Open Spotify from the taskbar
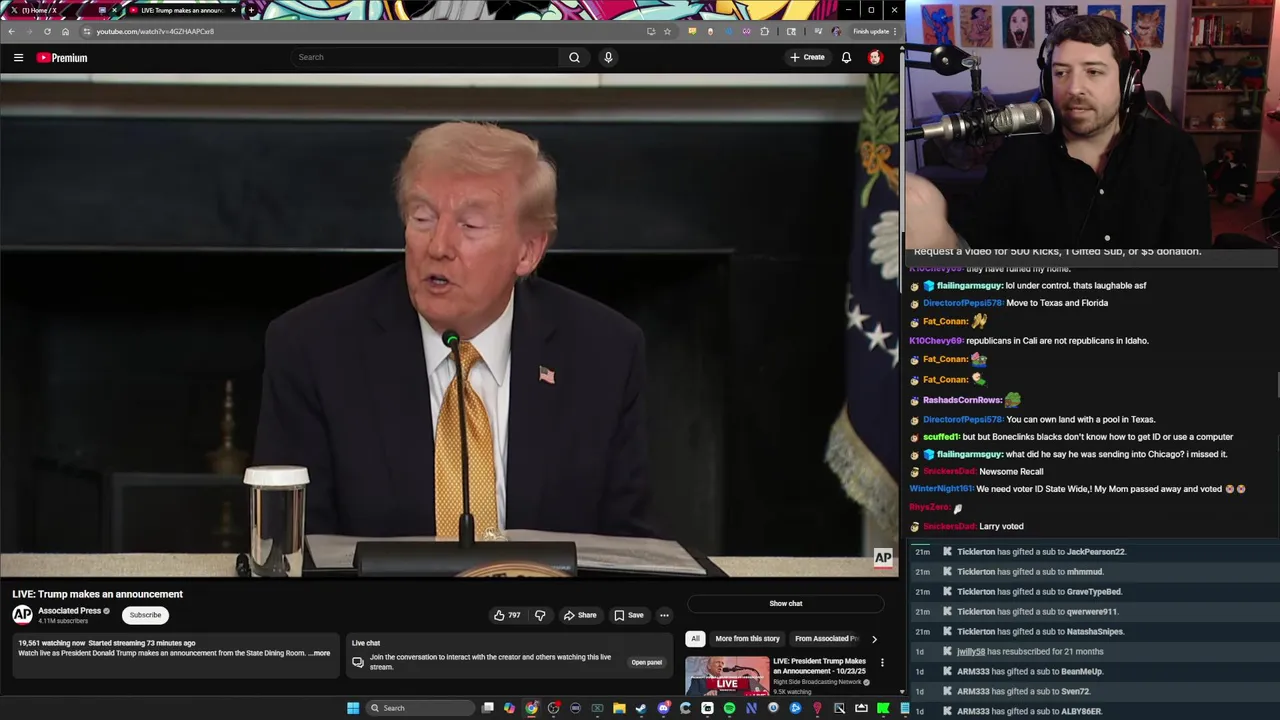This screenshot has height=720, width=1280. [x=729, y=708]
